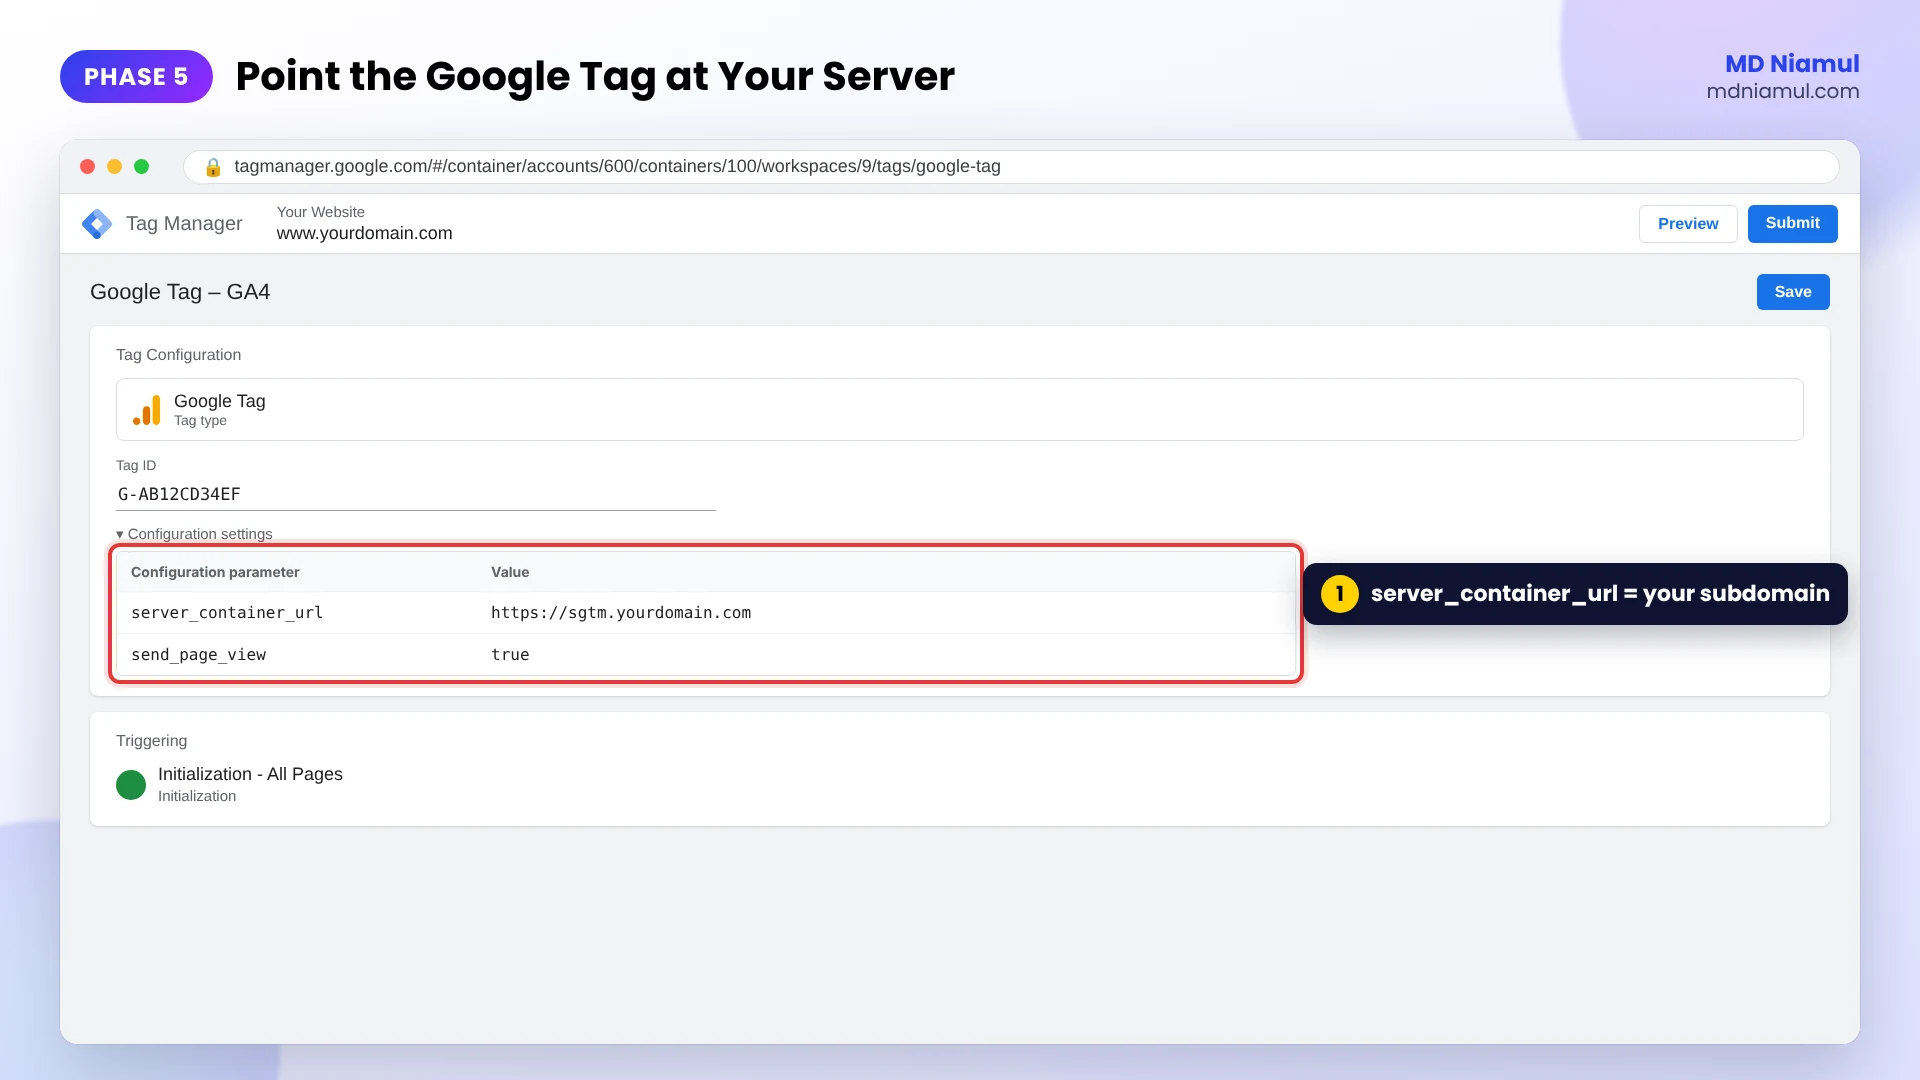Viewport: 1920px width, 1080px height.
Task: Click the padlock icon in address bar
Action: [213, 167]
